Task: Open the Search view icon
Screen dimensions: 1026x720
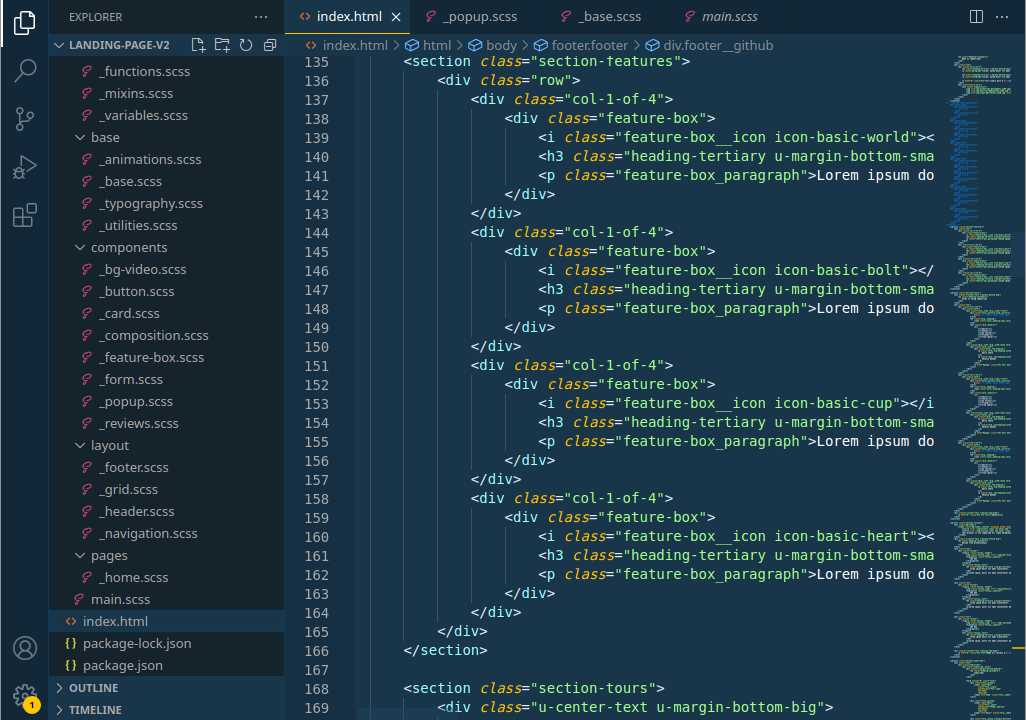Action: tap(24, 70)
